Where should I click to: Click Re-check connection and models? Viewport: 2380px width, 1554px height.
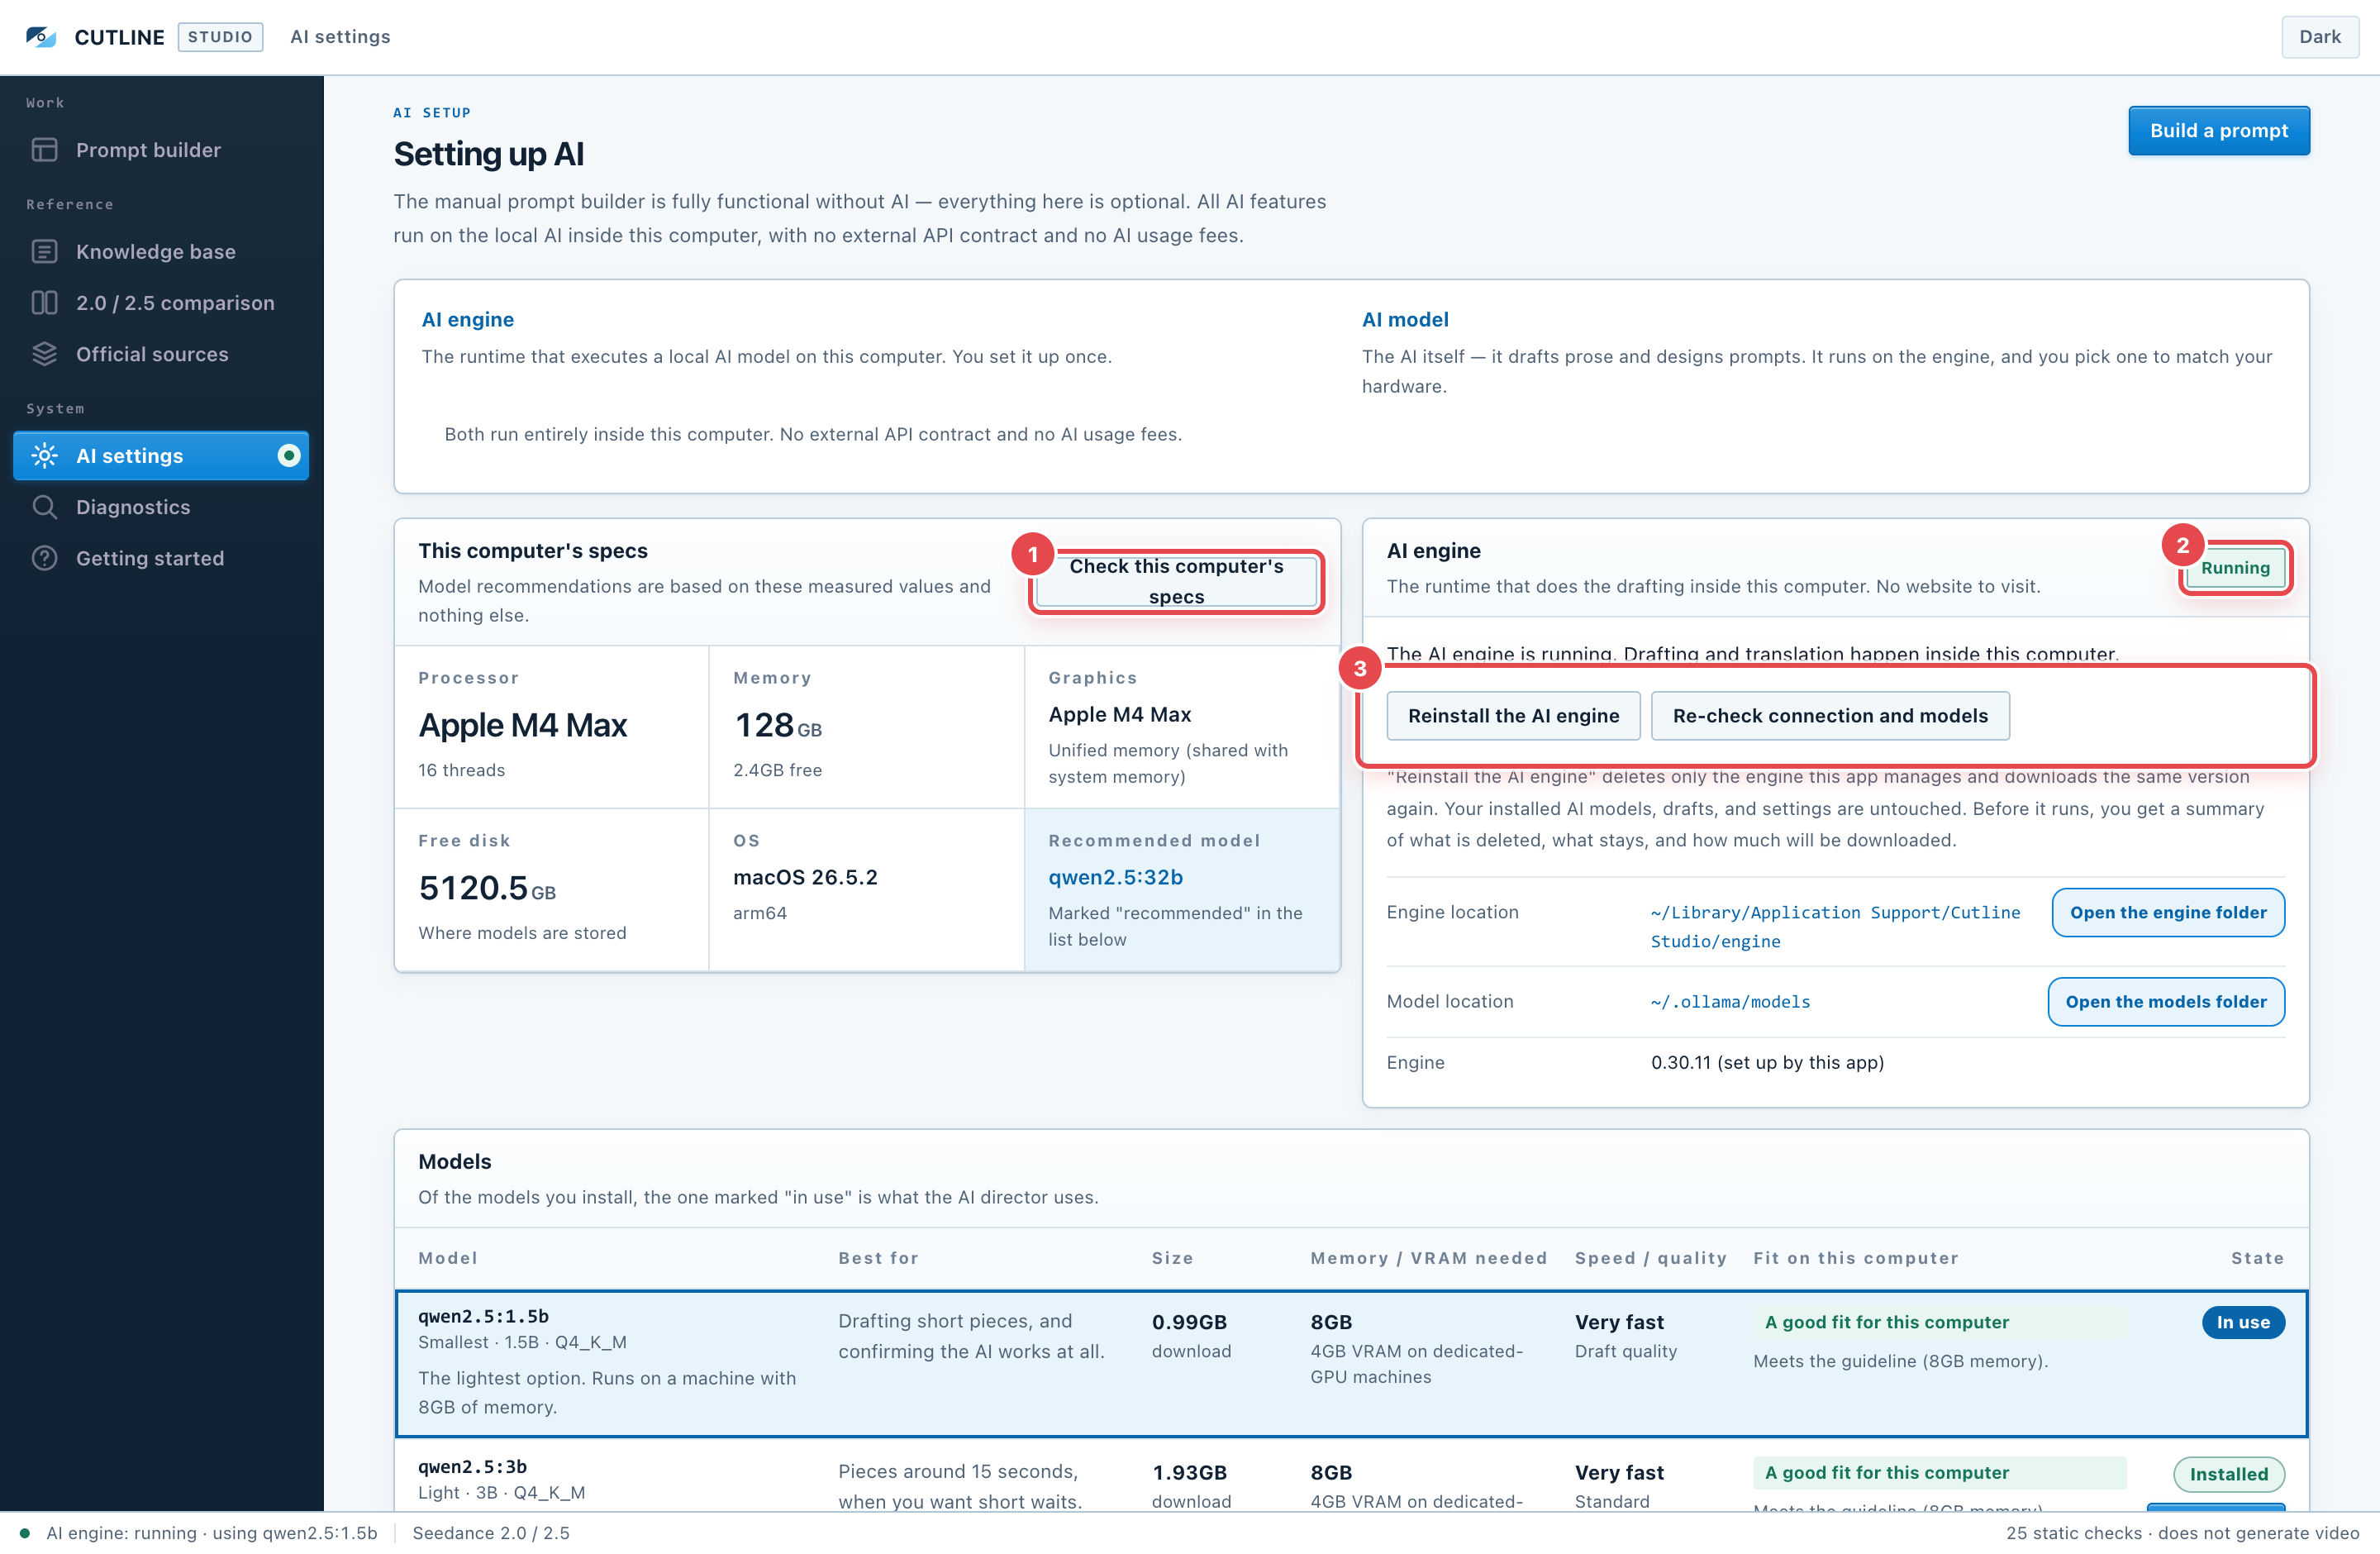pyautogui.click(x=1830, y=716)
